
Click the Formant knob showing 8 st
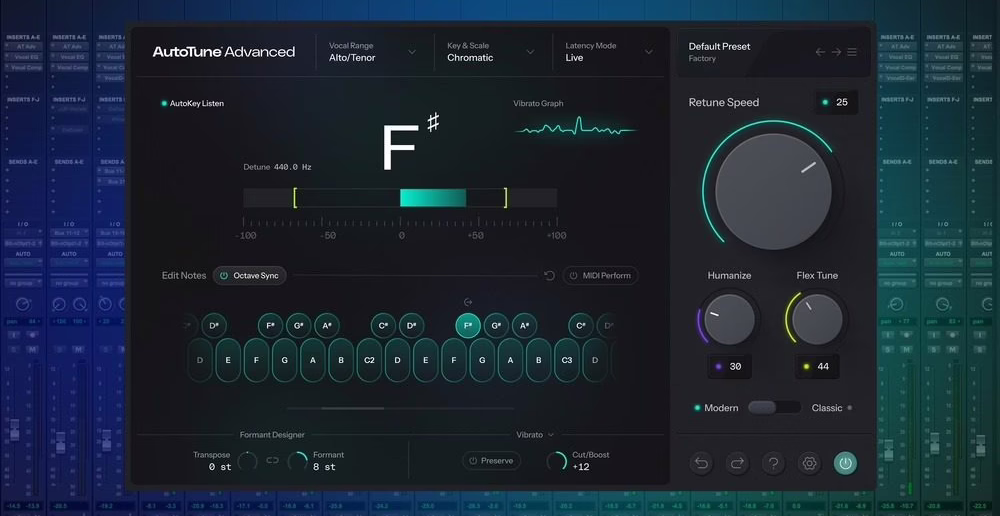tap(298, 461)
